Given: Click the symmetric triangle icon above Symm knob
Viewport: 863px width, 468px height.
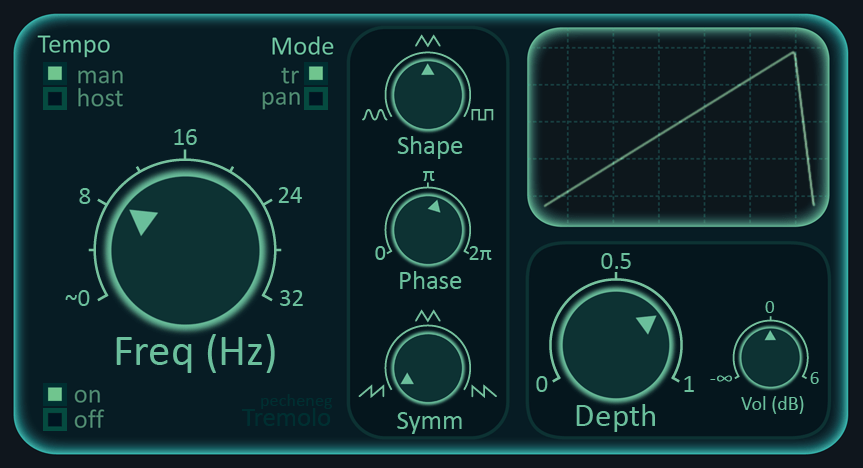Looking at the screenshot, I should tap(428, 316).
